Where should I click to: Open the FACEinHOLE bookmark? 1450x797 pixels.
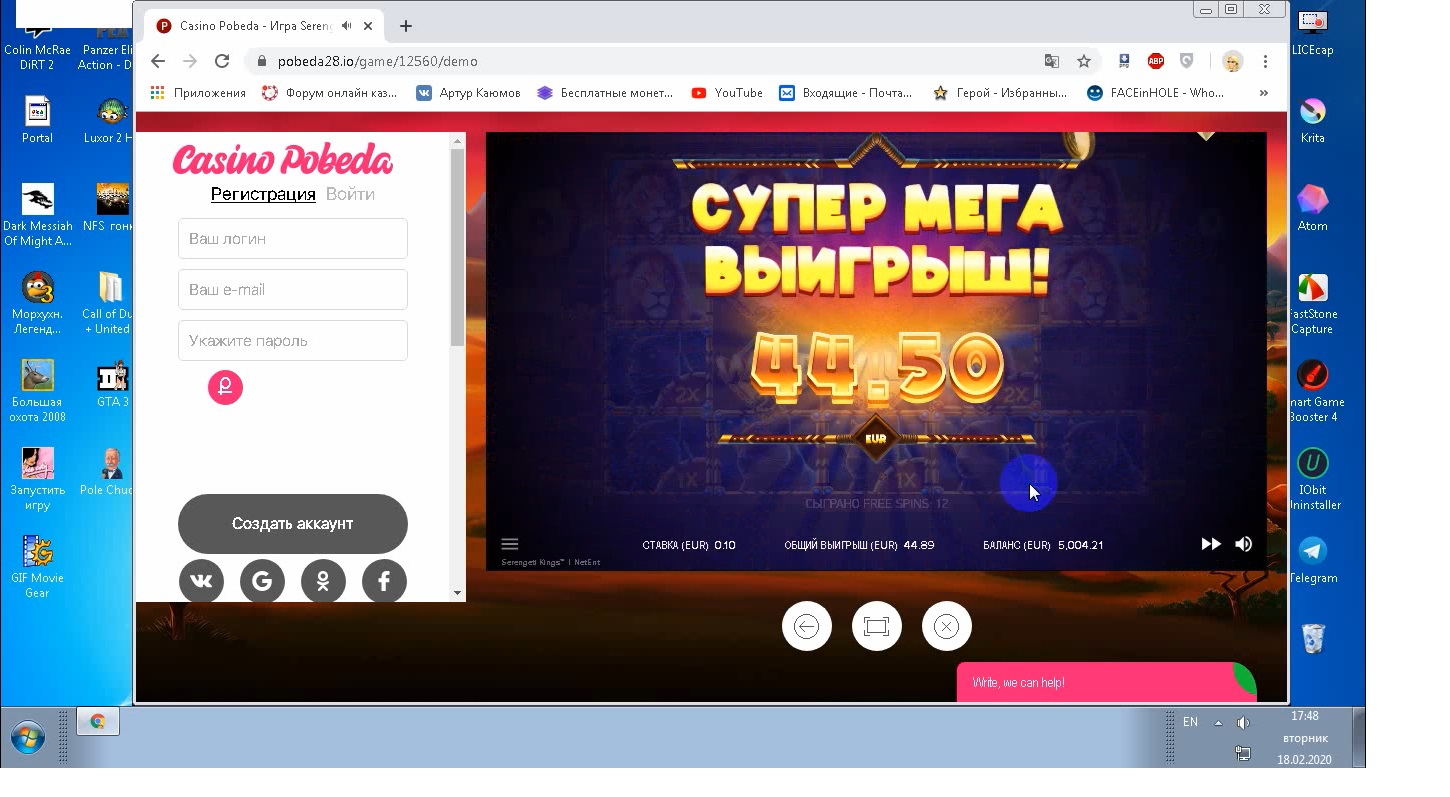coord(1155,93)
